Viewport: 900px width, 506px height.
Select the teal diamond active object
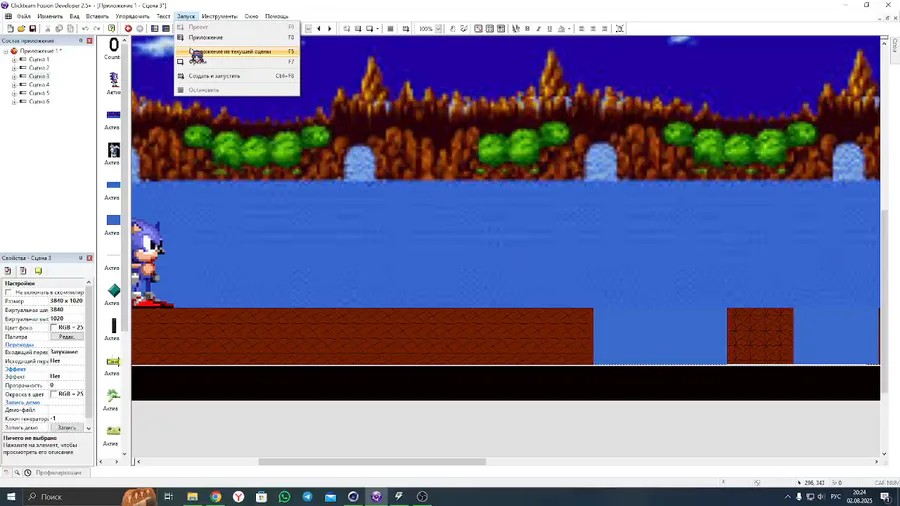[114, 290]
